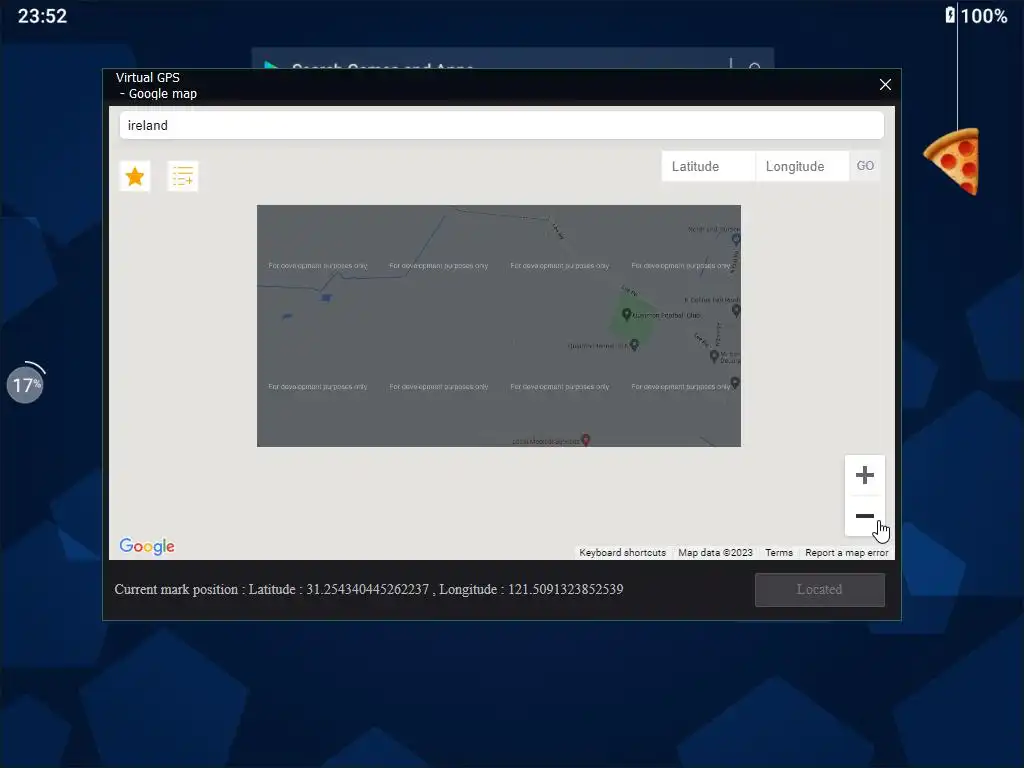Image resolution: width=1024 pixels, height=768 pixels.
Task: Click the pizza slice floating icon
Action: (x=953, y=161)
